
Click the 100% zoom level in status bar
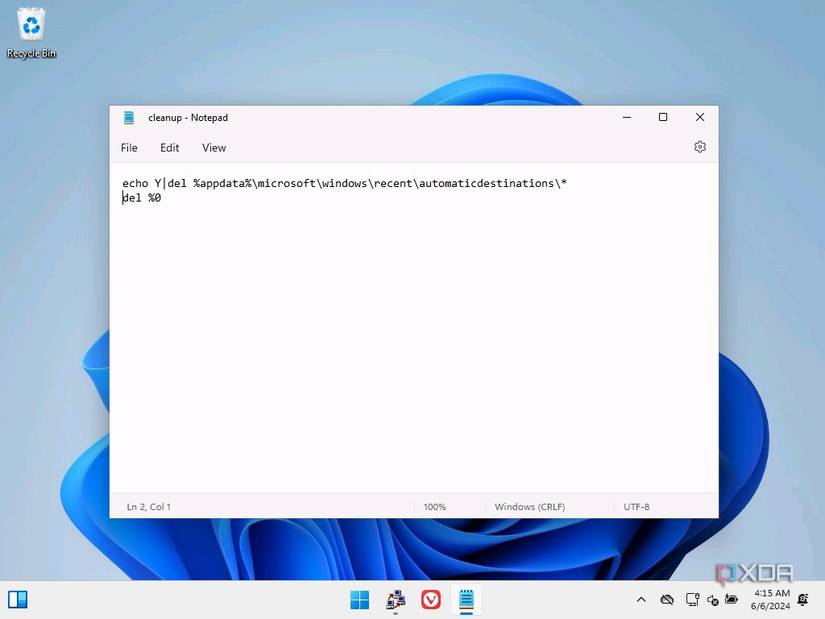[435, 507]
